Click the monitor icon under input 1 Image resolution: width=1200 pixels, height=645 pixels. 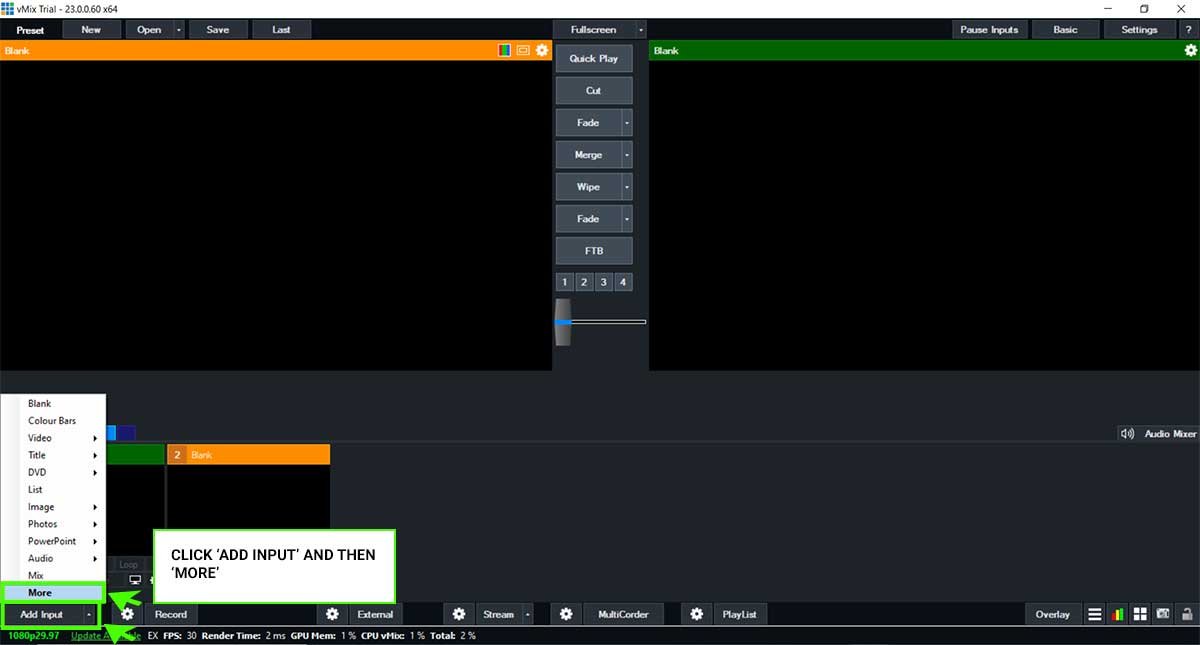tap(135, 580)
